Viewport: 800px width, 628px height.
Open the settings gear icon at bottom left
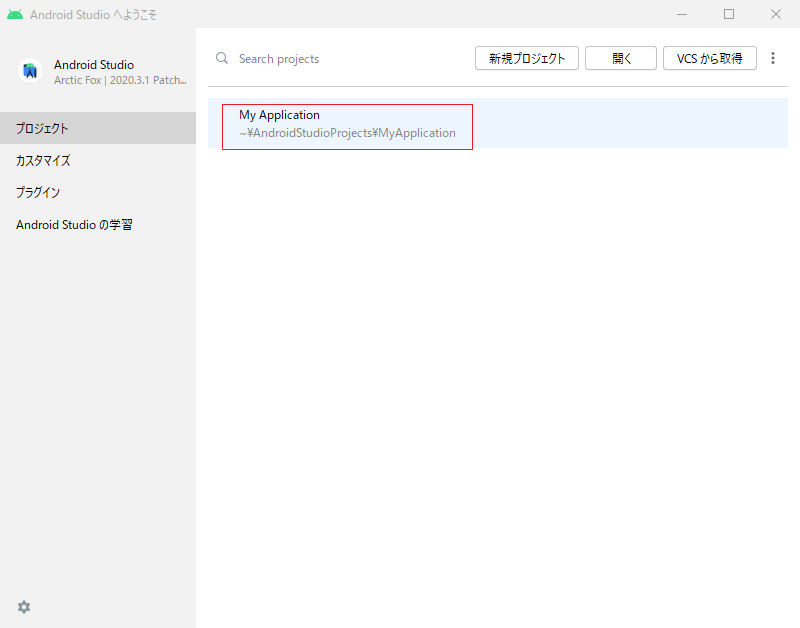[x=24, y=607]
